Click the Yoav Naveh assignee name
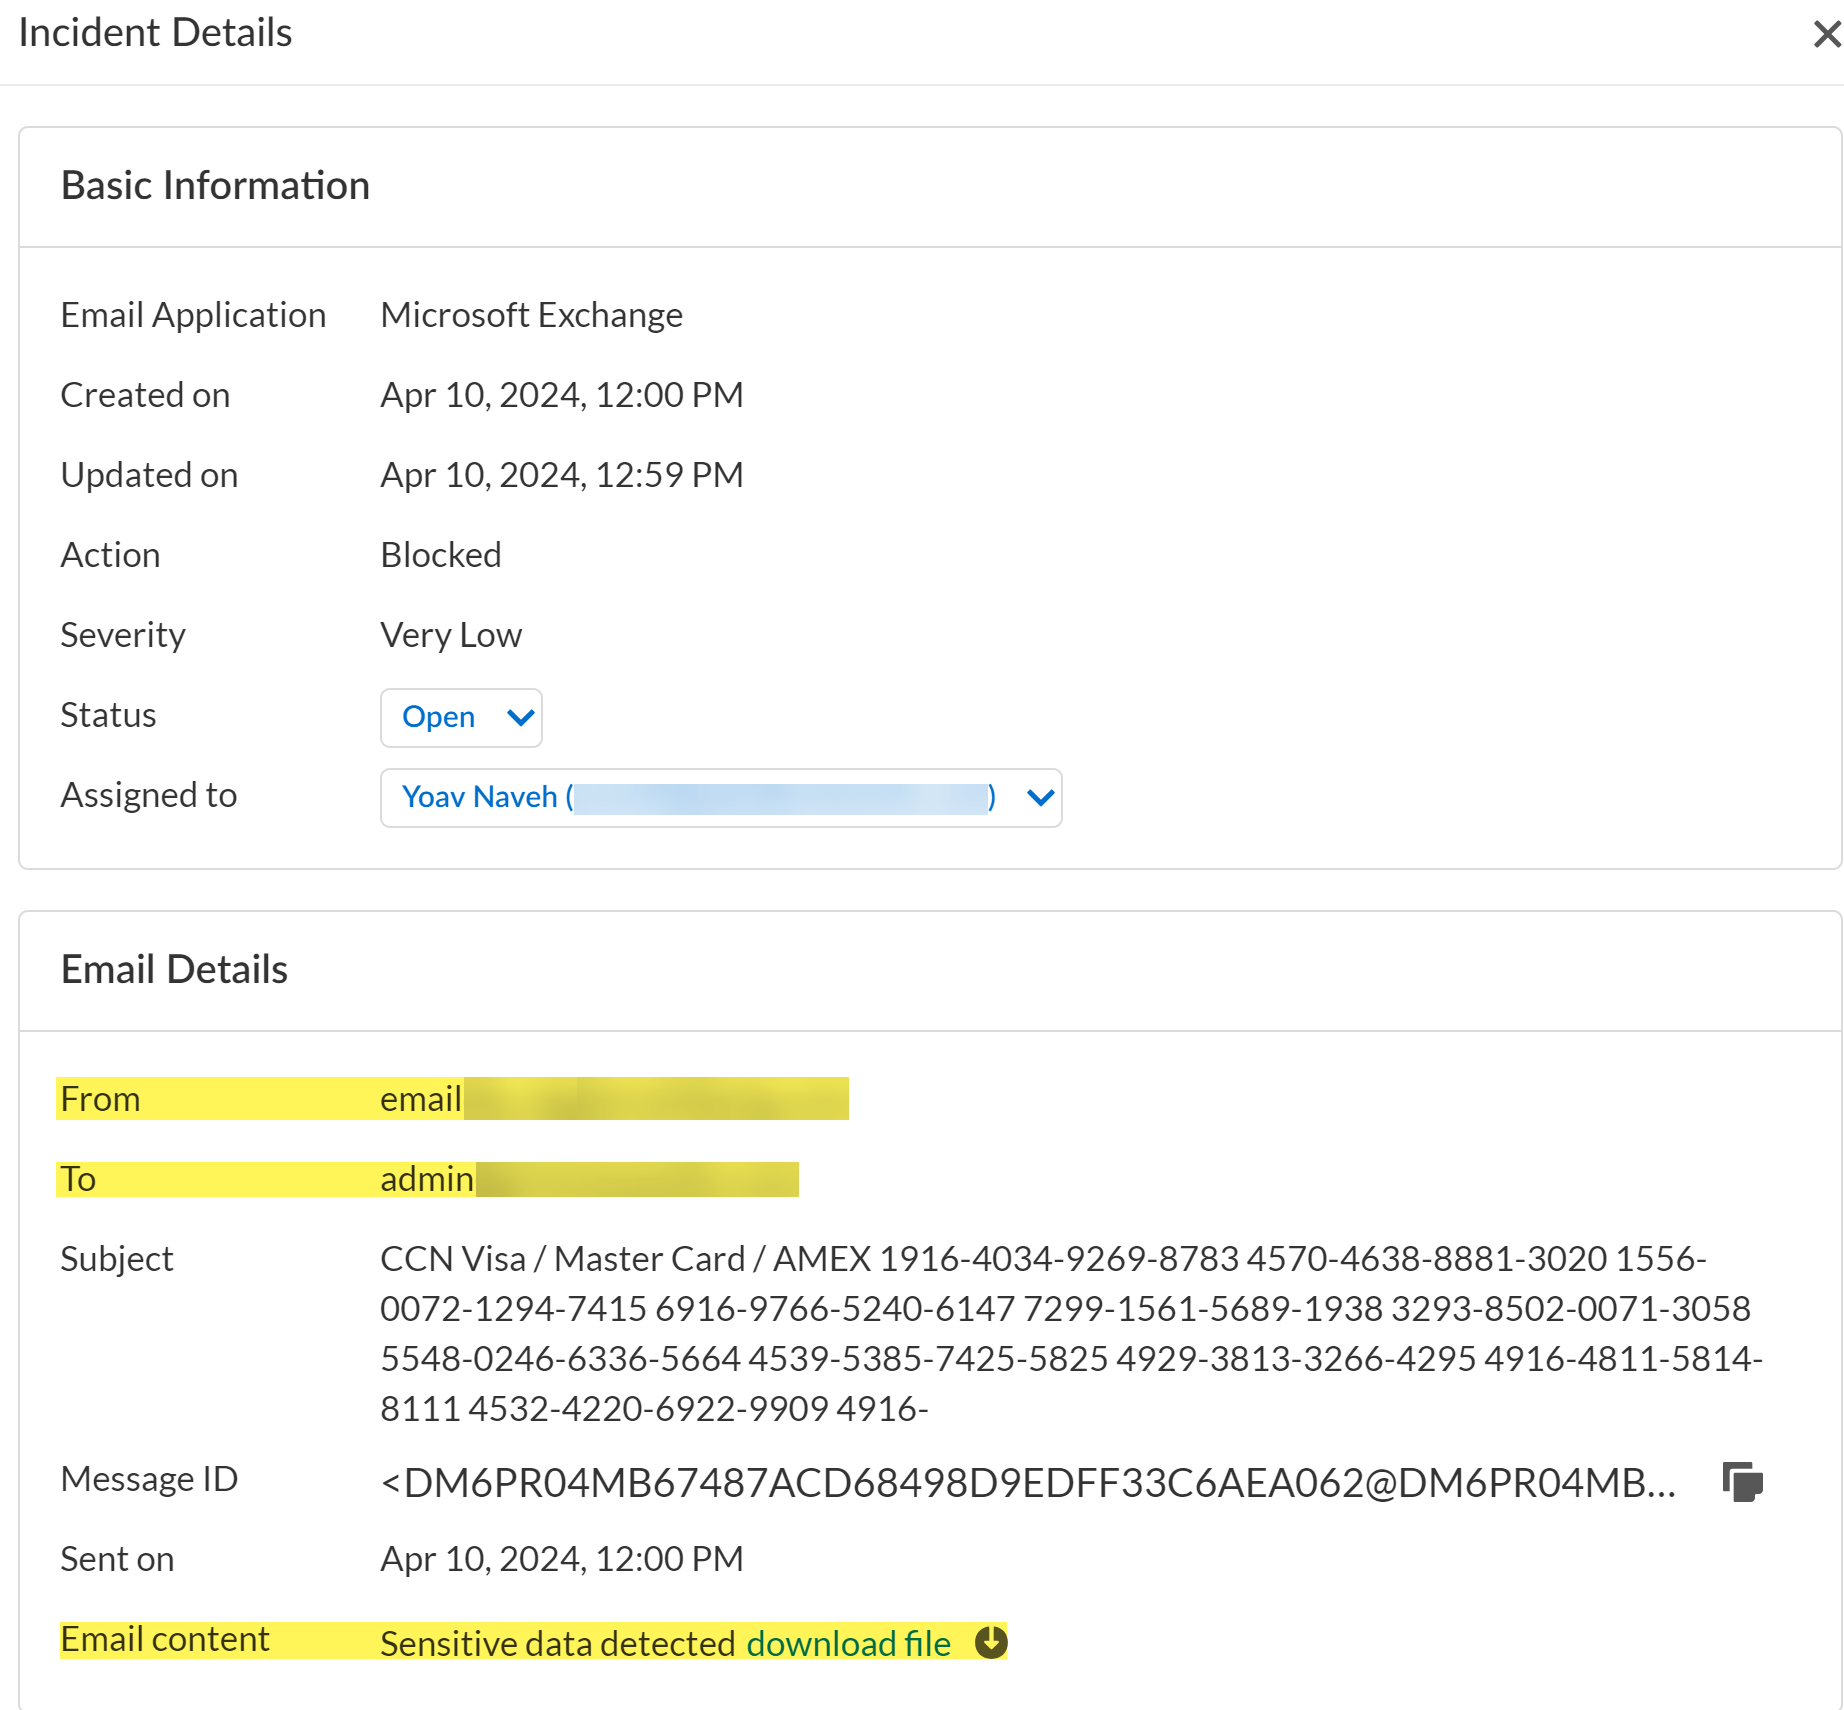1844x1710 pixels. [x=480, y=797]
